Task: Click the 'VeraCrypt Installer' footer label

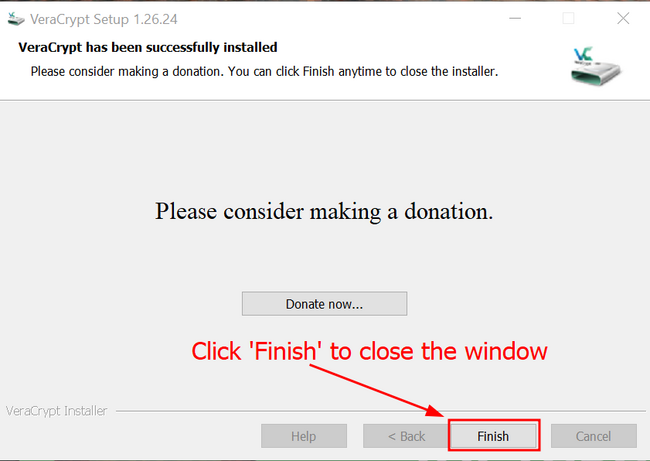Action: [57, 411]
